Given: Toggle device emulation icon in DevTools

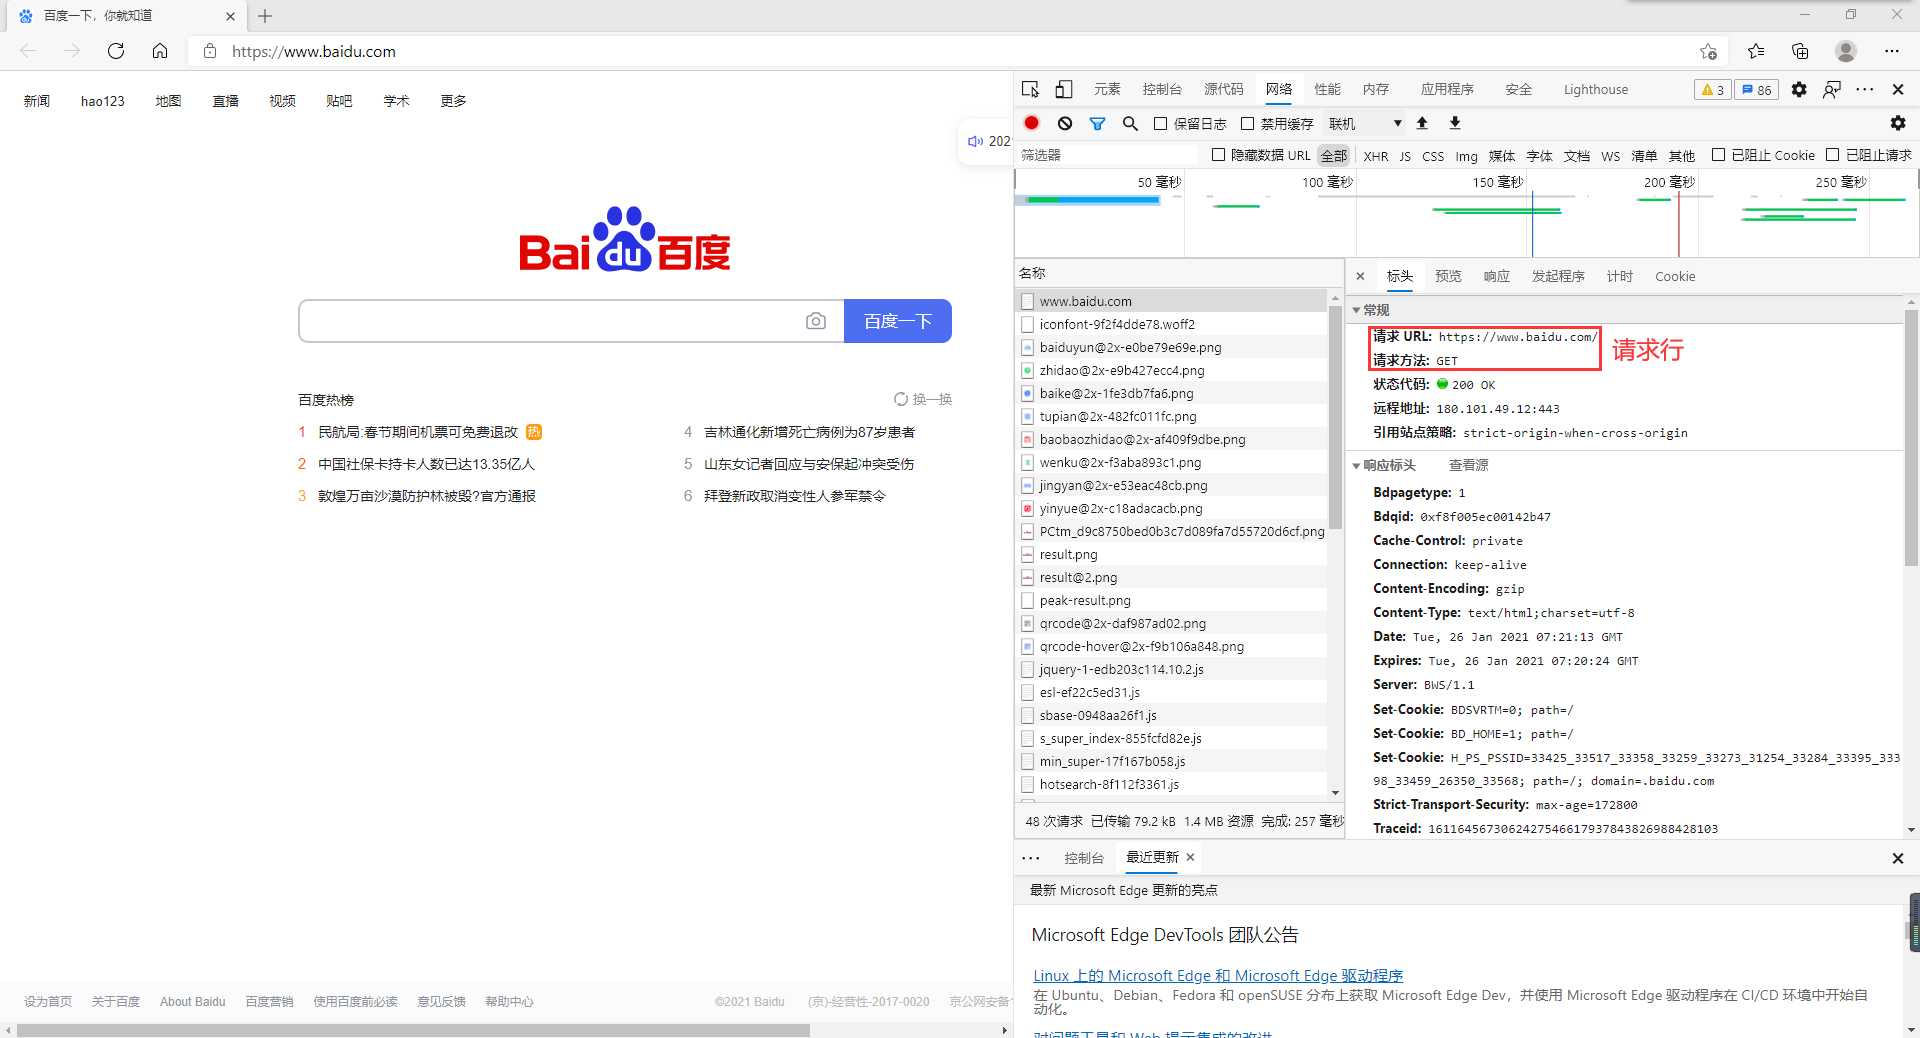Looking at the screenshot, I should [1064, 89].
